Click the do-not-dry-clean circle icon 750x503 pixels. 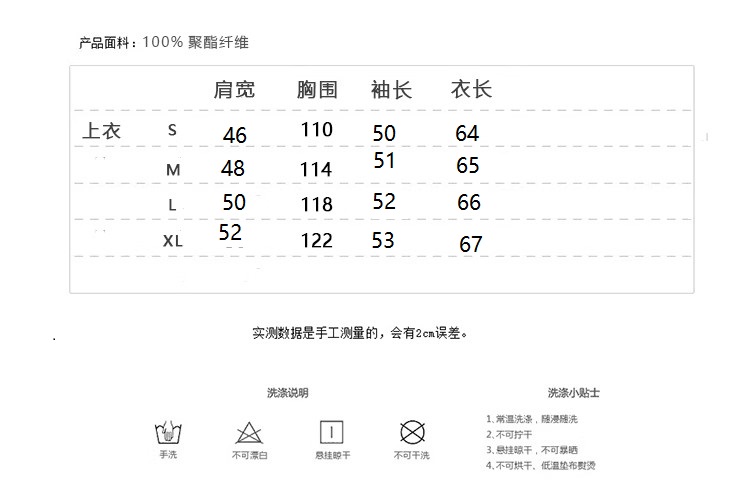[x=412, y=433]
